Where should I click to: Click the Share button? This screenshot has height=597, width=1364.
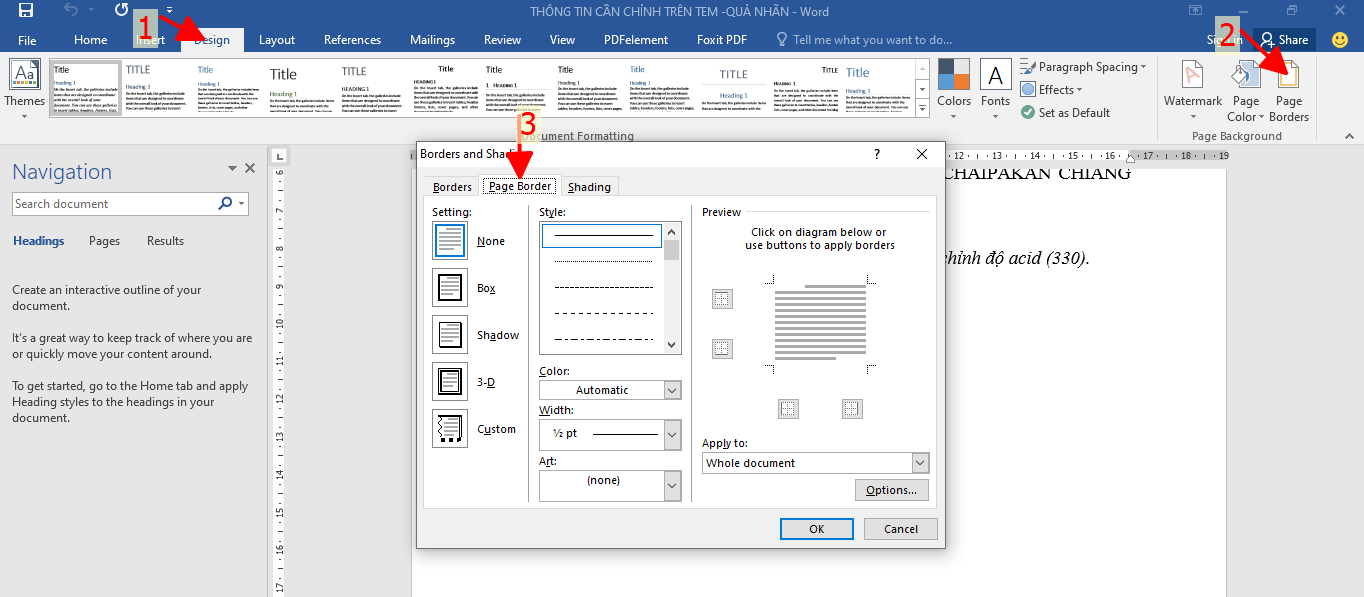pos(1284,40)
